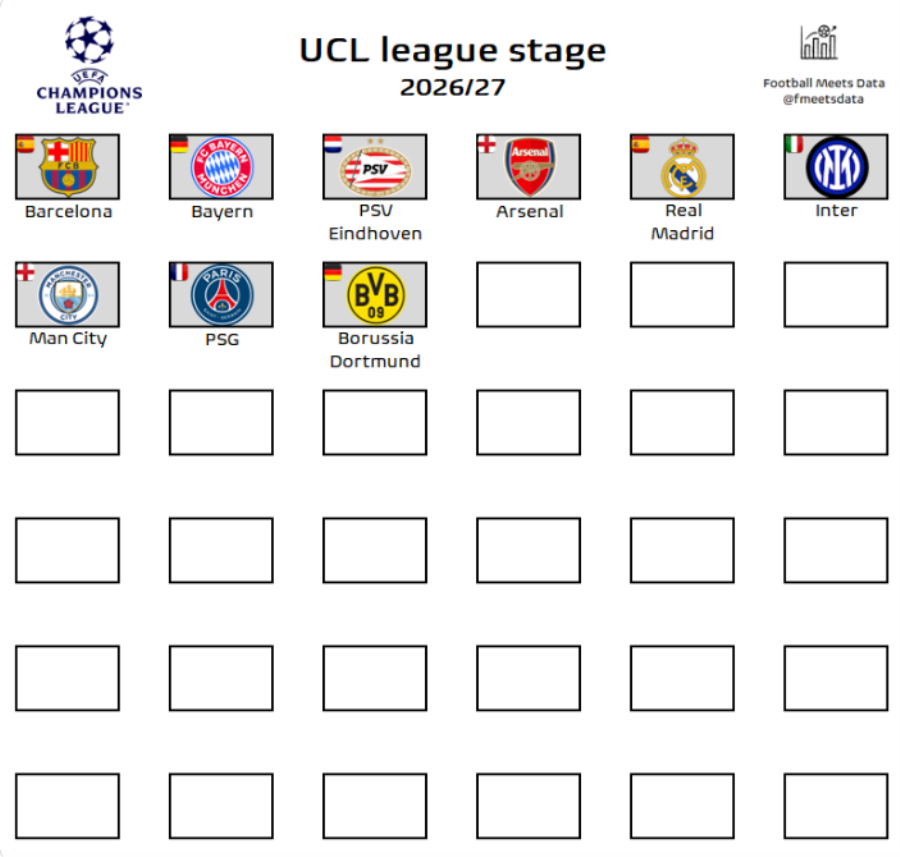
Task: Select the Bayern Munich logo
Action: [x=222, y=167]
